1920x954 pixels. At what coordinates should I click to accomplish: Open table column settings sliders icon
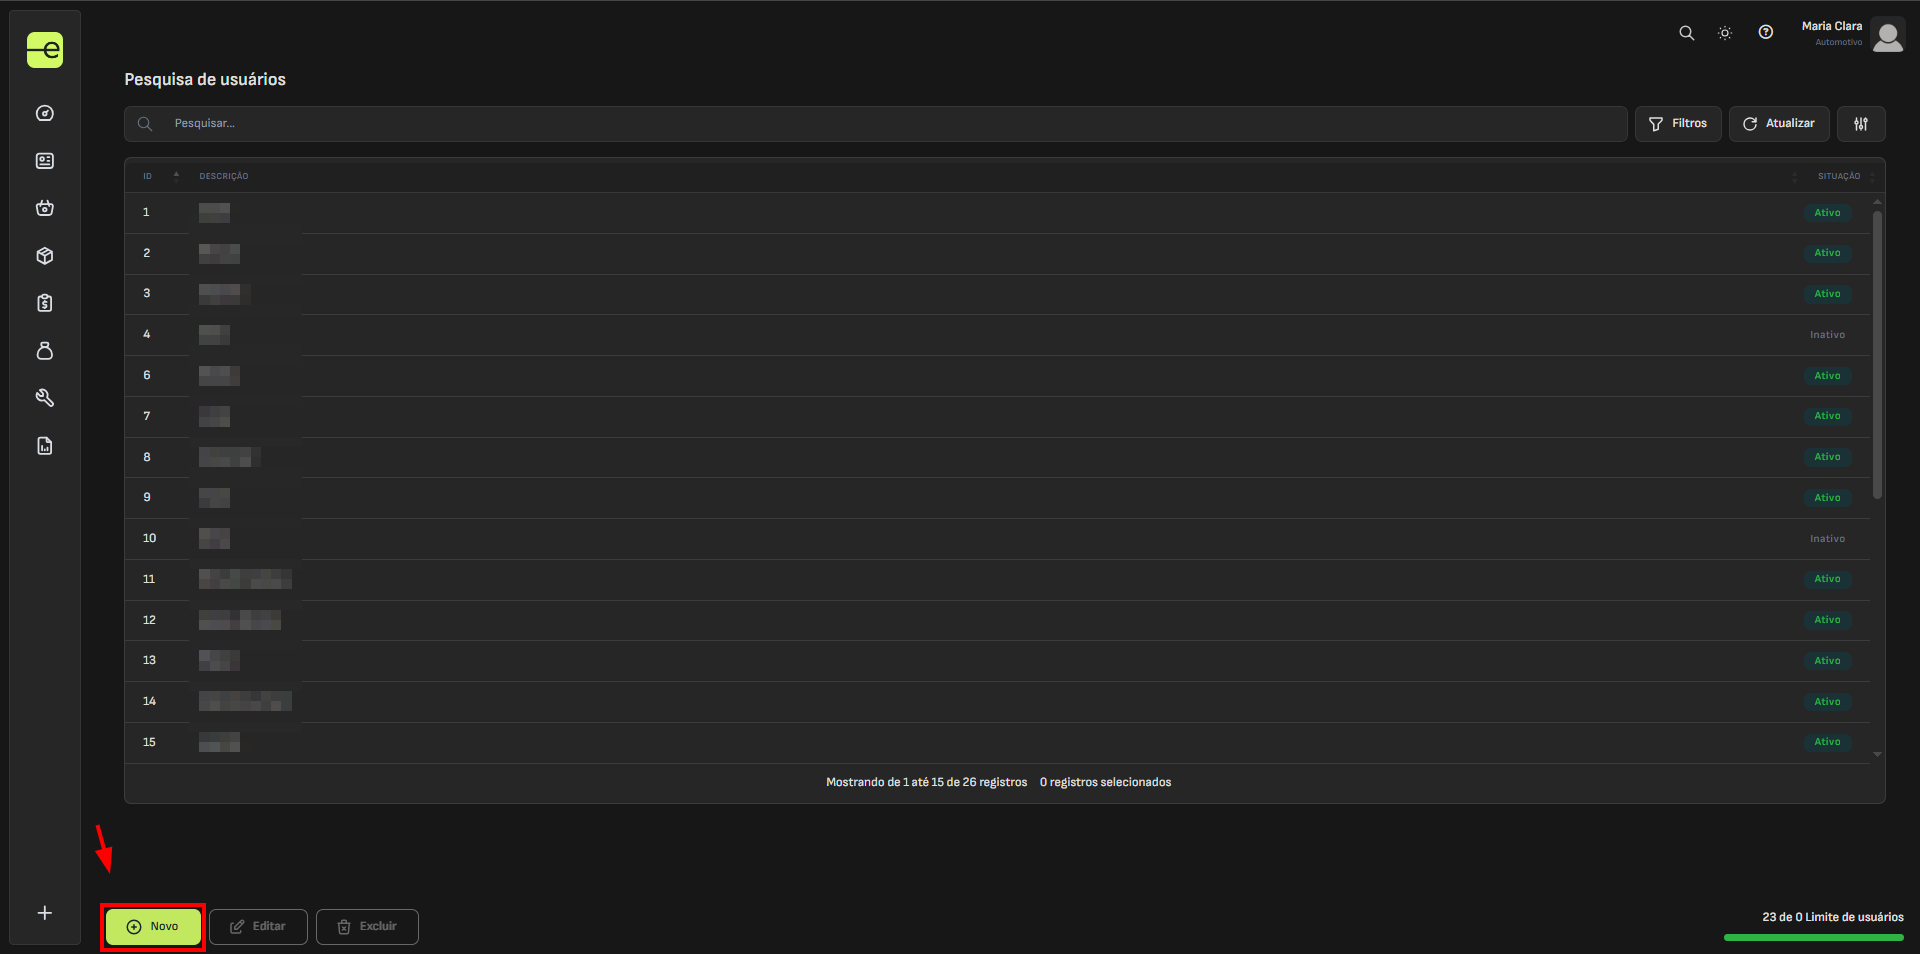click(1861, 124)
